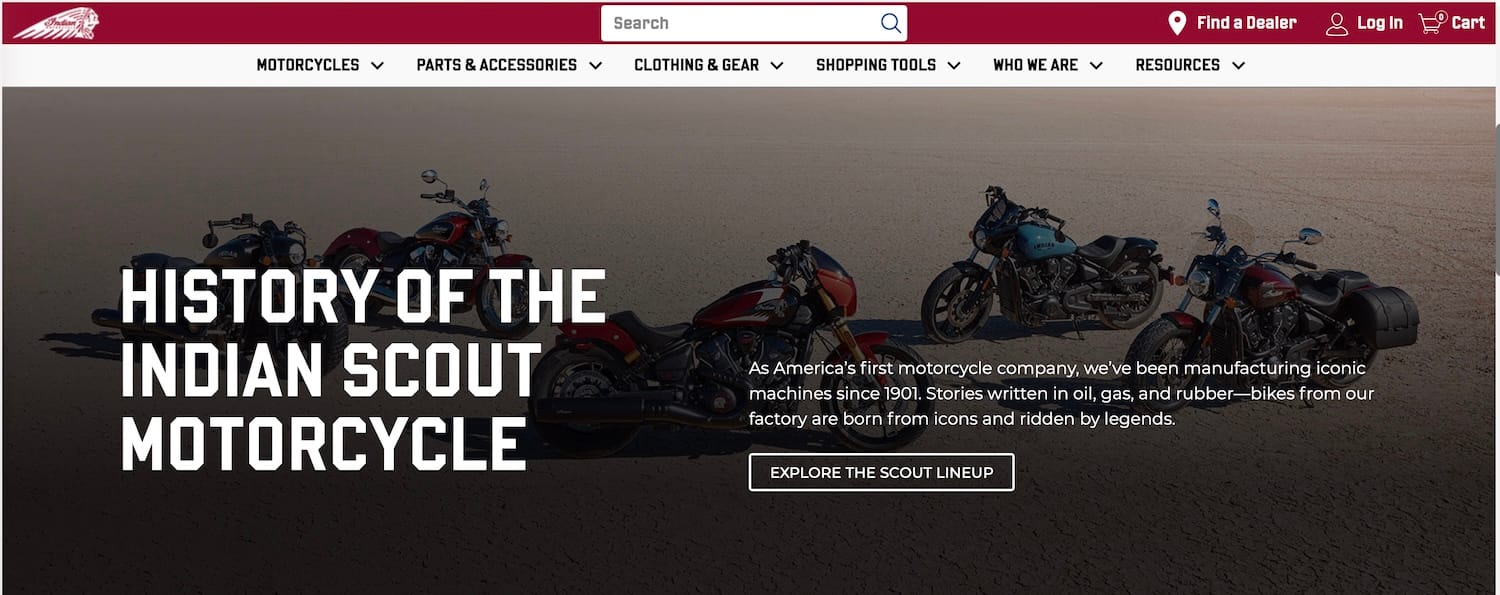Open the Resources menu

pos(1190,65)
